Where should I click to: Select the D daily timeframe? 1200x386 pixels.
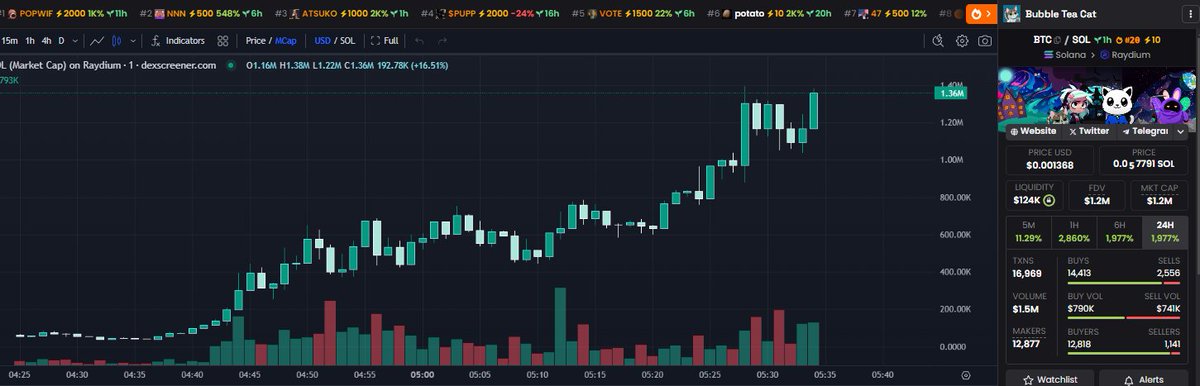[61, 41]
